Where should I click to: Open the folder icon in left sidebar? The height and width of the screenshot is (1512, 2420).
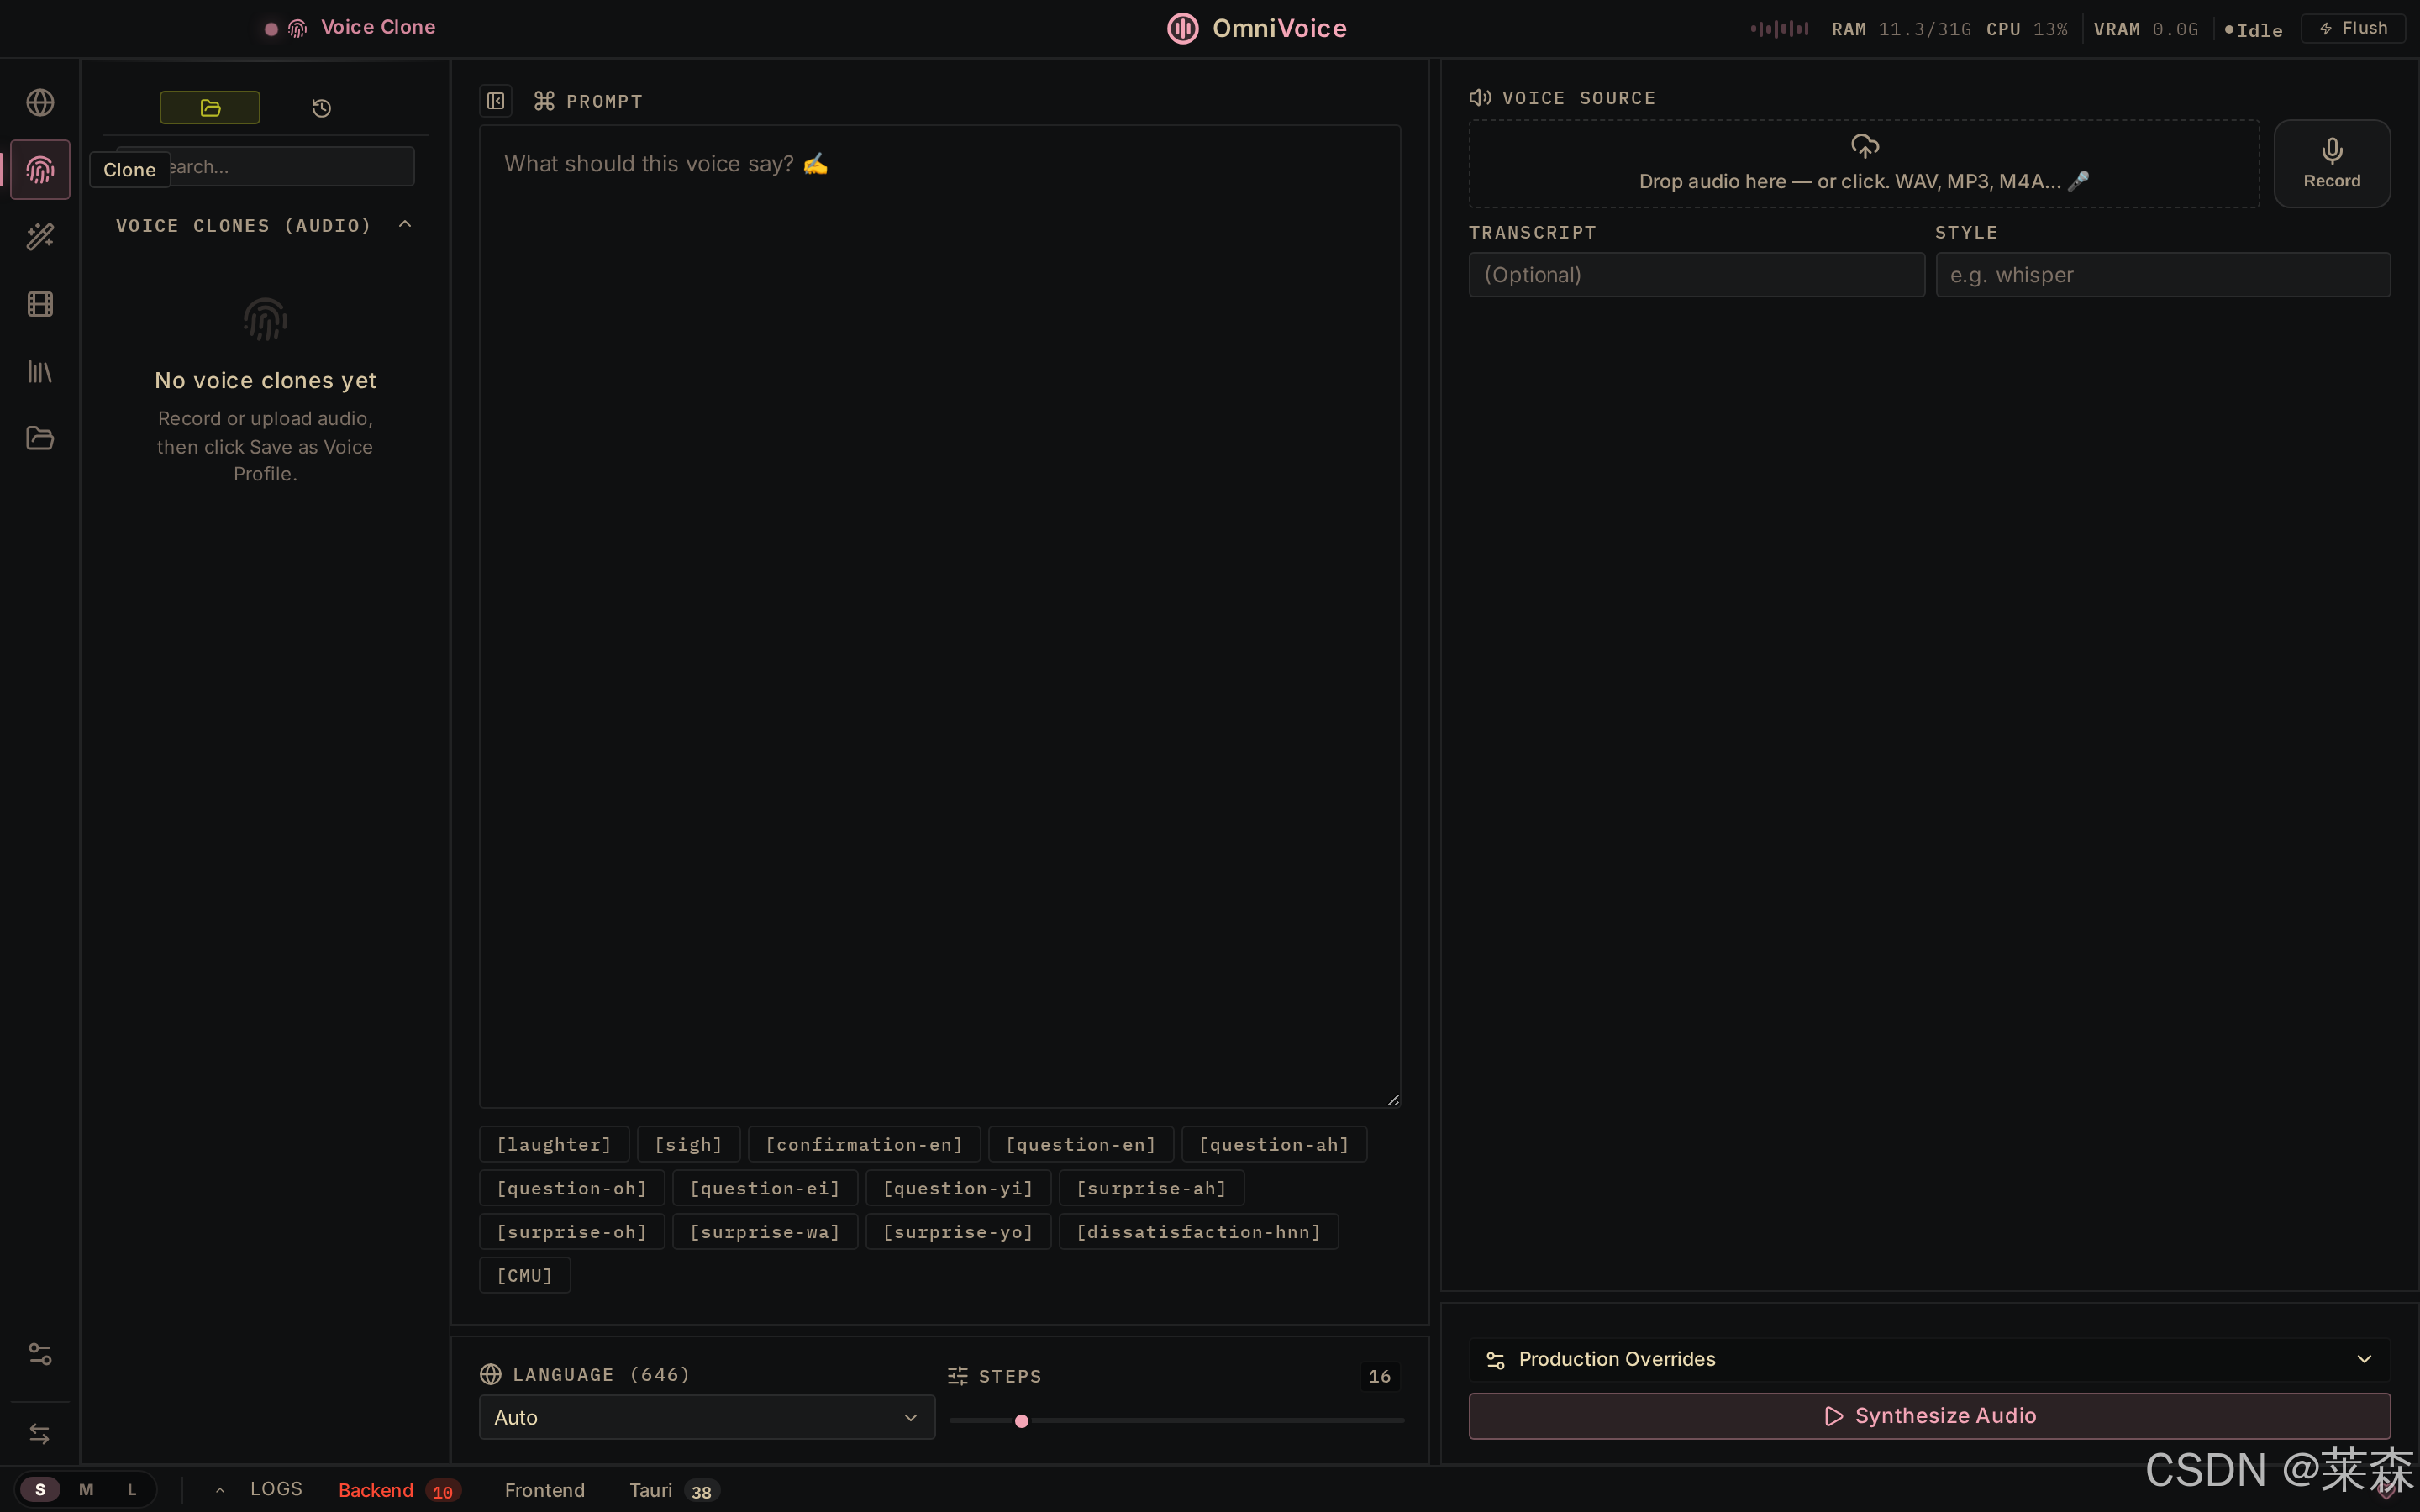[x=40, y=438]
